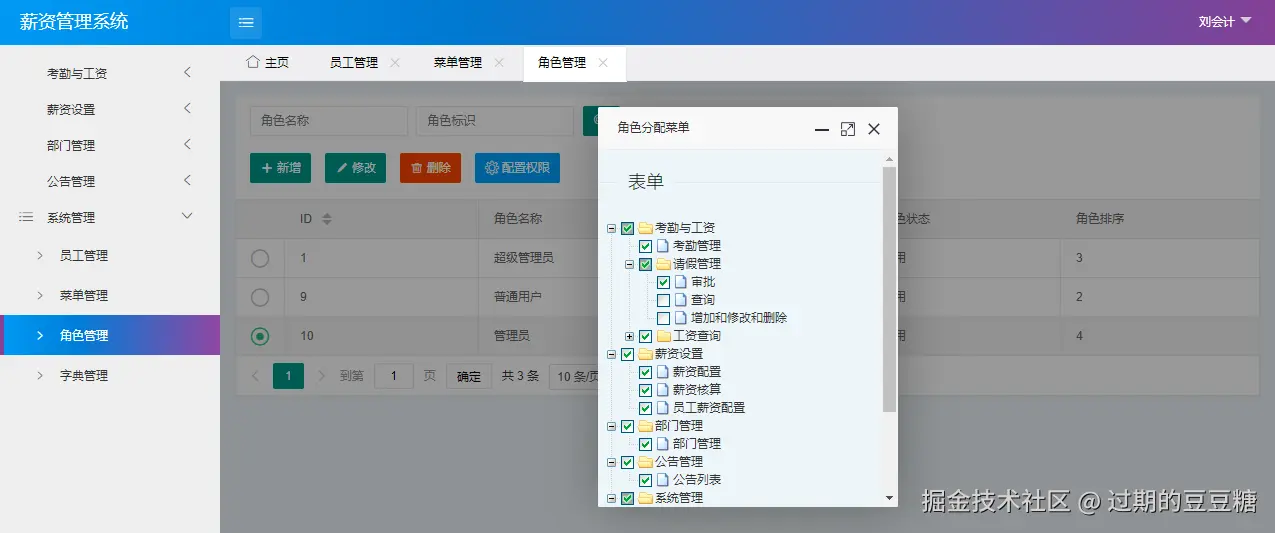Viewport: 1275px width, 533px height.
Task: Toggle the hamburger sidebar collapse icon
Action: [x=246, y=22]
